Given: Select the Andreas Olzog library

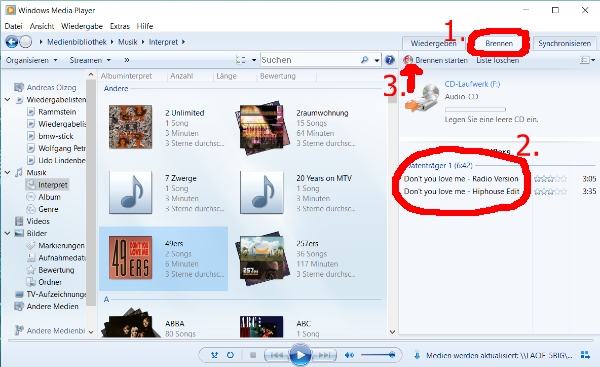Looking at the screenshot, I should pyautogui.click(x=51, y=88).
